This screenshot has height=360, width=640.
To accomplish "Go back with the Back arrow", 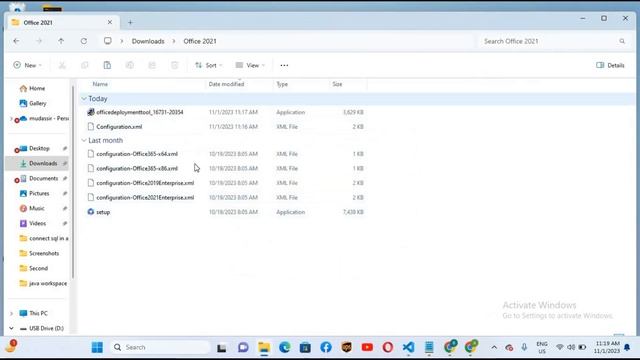I will pos(16,41).
